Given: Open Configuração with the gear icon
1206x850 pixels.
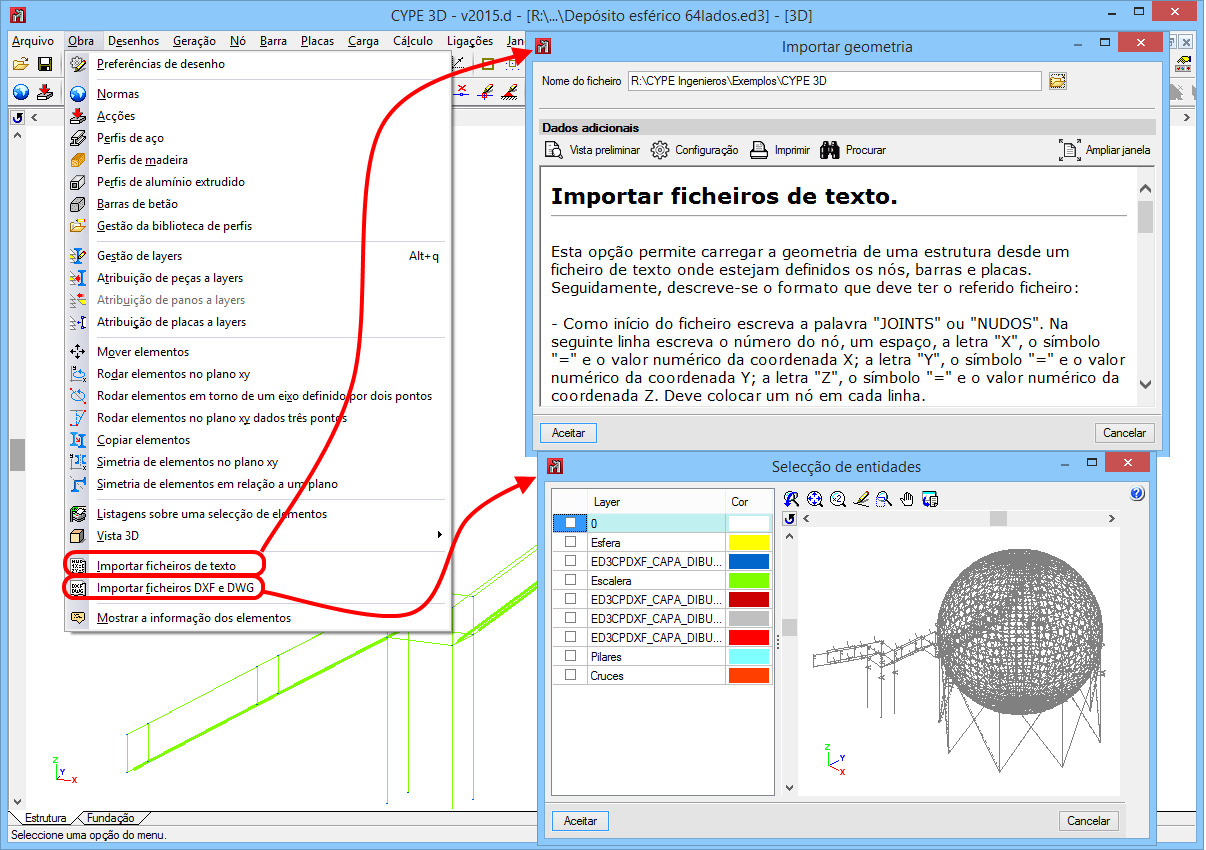Looking at the screenshot, I should click(x=659, y=150).
